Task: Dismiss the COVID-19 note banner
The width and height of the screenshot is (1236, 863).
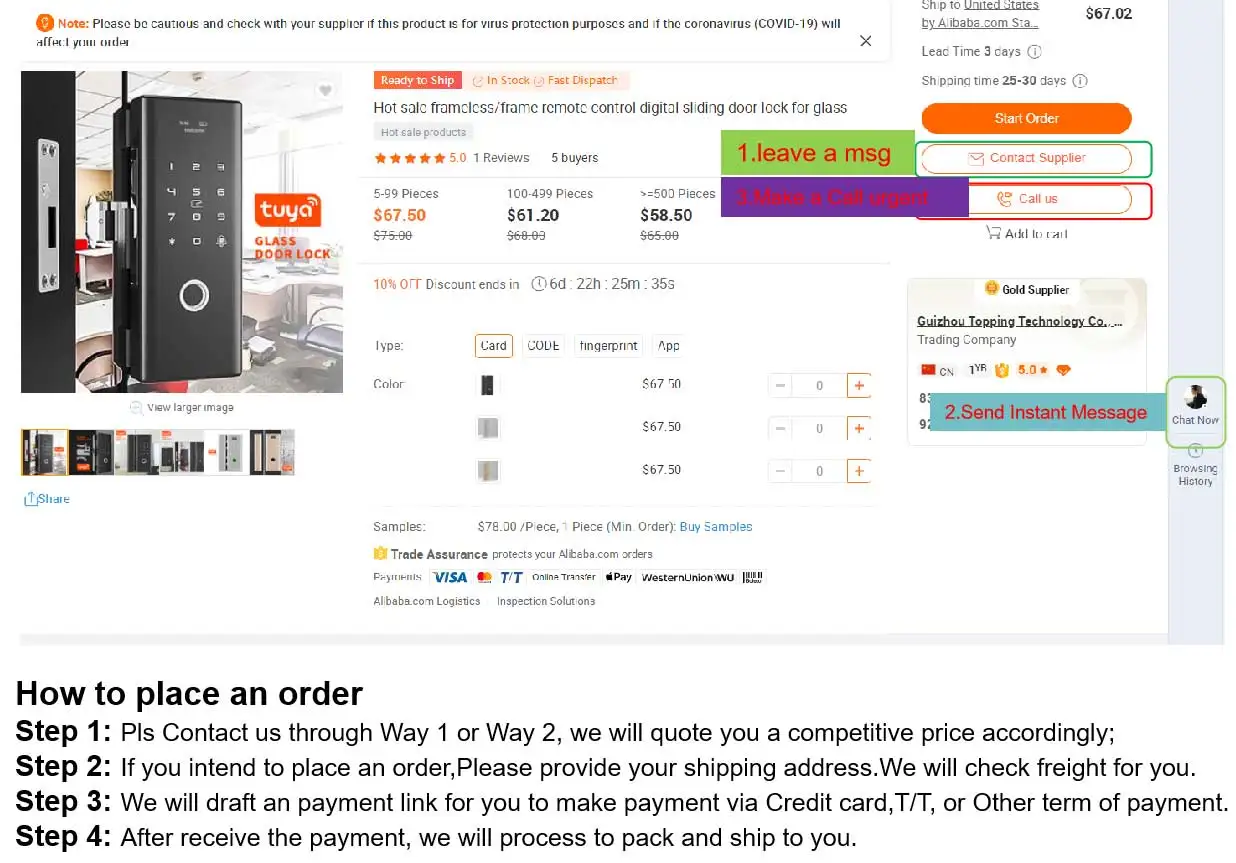Action: (x=866, y=41)
